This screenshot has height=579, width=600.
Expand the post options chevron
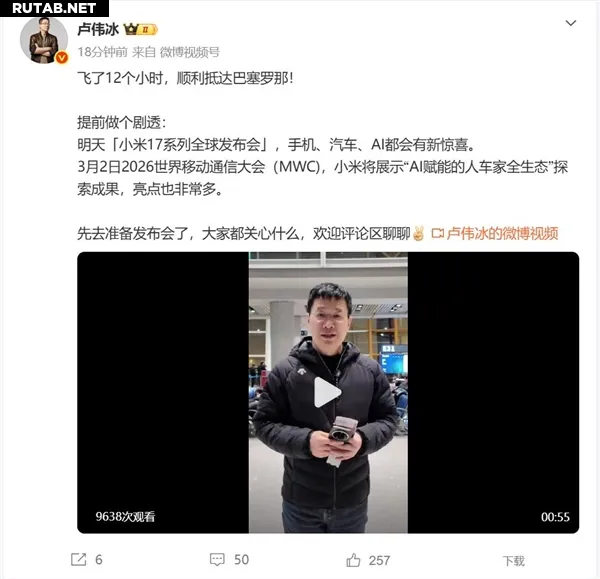[x=571, y=23]
